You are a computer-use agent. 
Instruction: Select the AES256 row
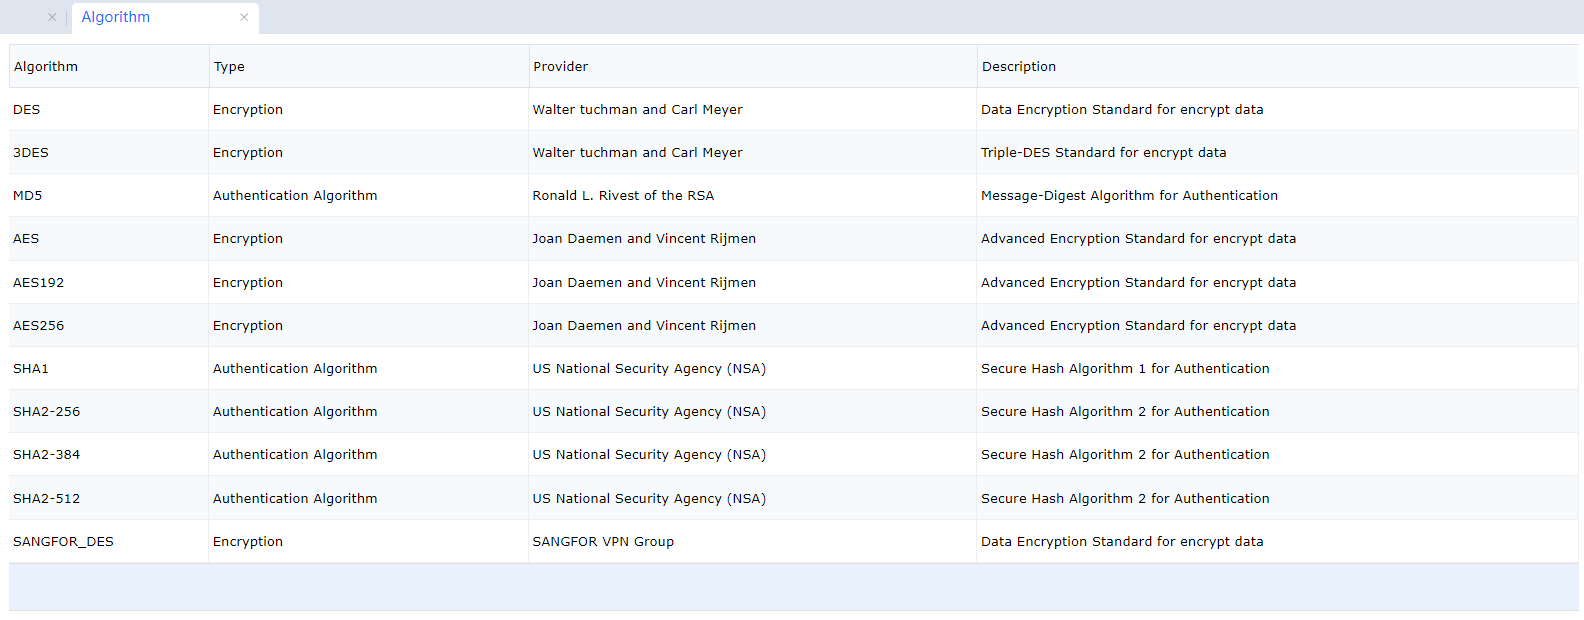coord(38,326)
